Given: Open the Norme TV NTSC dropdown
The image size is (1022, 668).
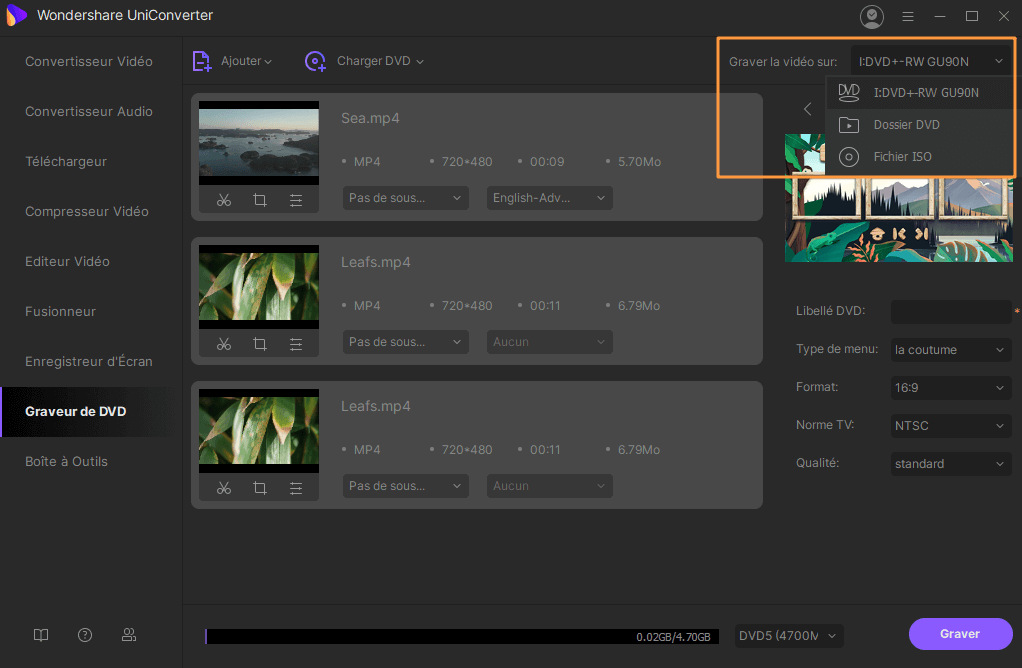Looking at the screenshot, I should [x=950, y=426].
